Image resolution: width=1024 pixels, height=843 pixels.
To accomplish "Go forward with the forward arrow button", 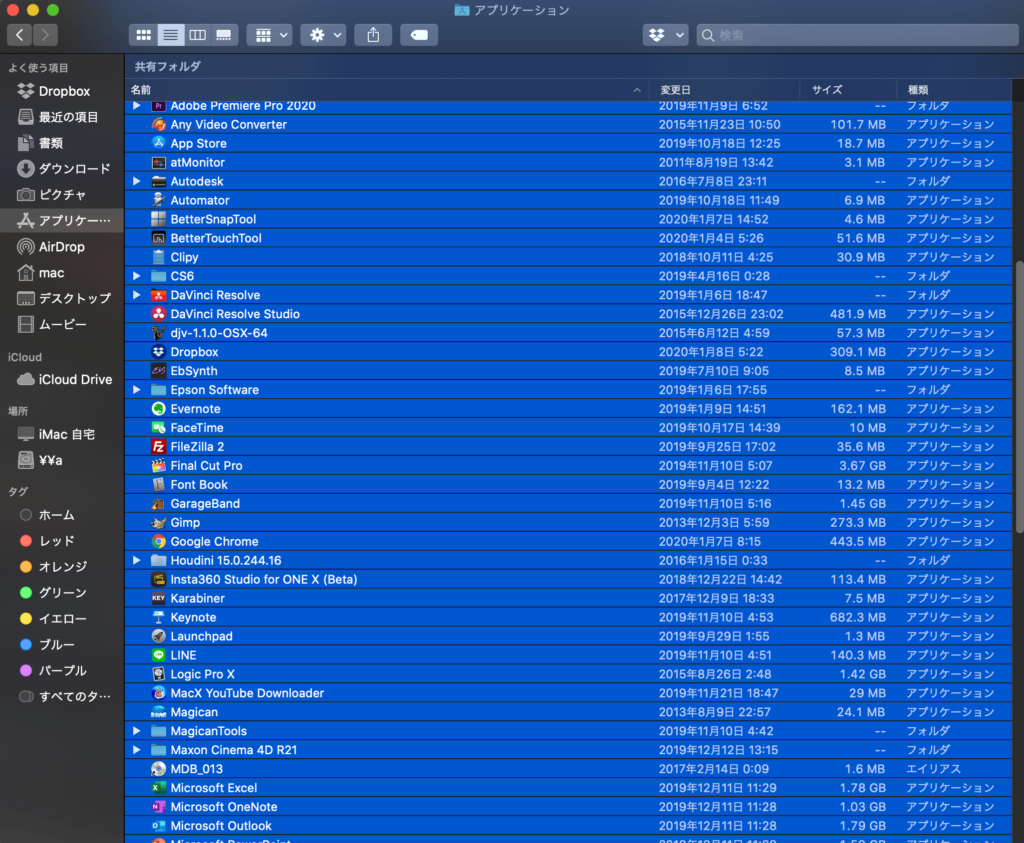I will pyautogui.click(x=45, y=35).
